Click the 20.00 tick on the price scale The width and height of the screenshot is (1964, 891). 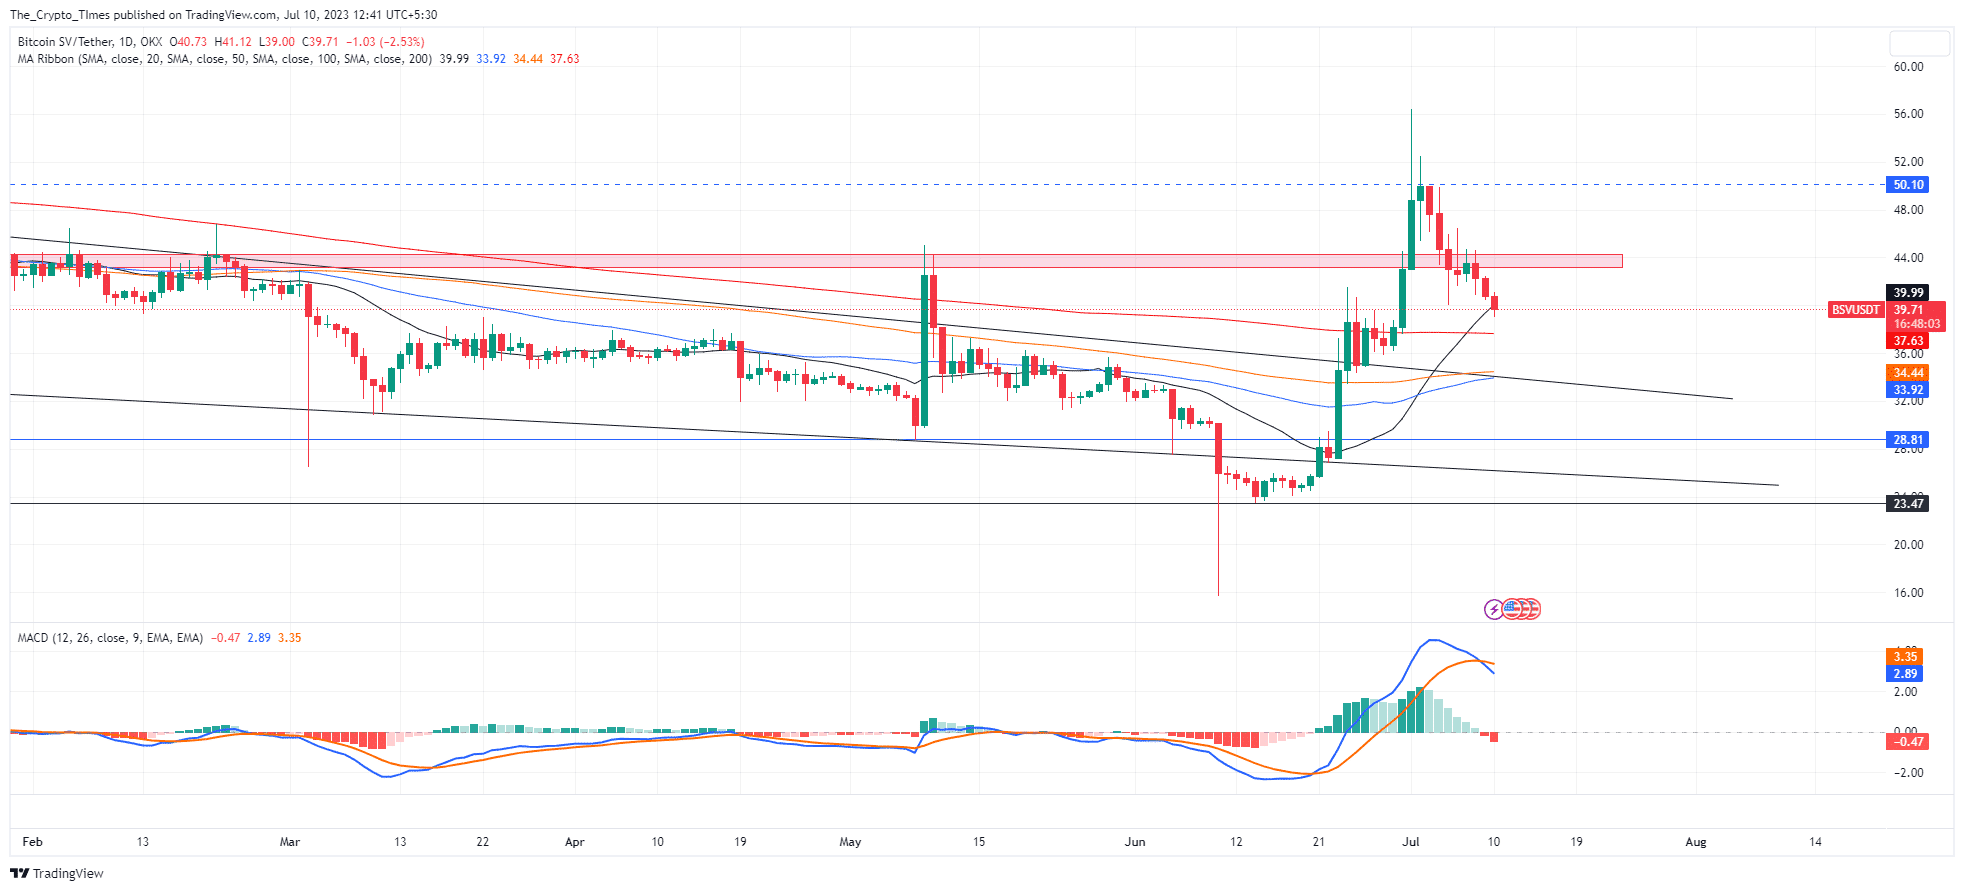coord(1908,545)
